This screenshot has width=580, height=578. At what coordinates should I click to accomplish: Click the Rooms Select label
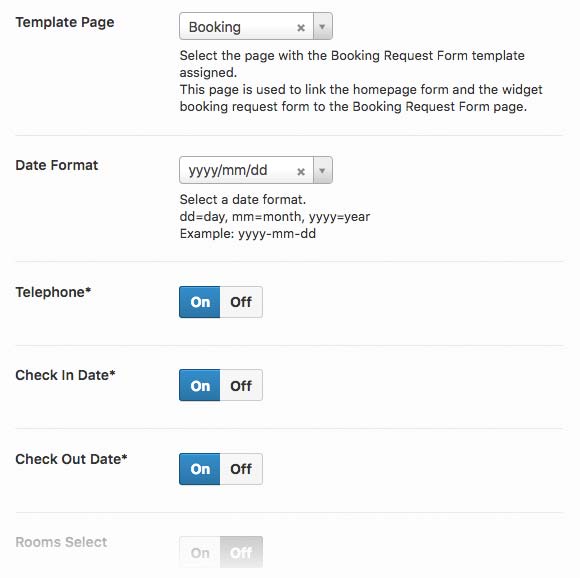[61, 542]
